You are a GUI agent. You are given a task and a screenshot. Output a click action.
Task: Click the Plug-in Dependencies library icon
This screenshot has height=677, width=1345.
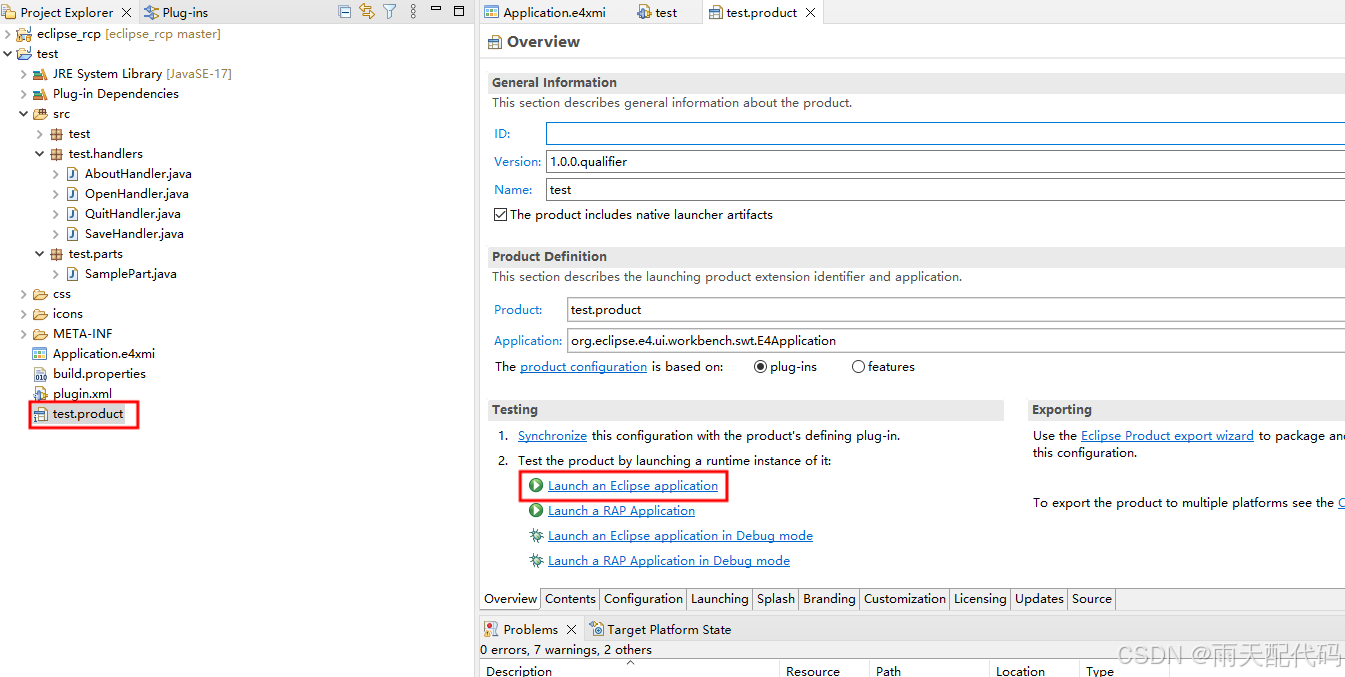(x=40, y=94)
